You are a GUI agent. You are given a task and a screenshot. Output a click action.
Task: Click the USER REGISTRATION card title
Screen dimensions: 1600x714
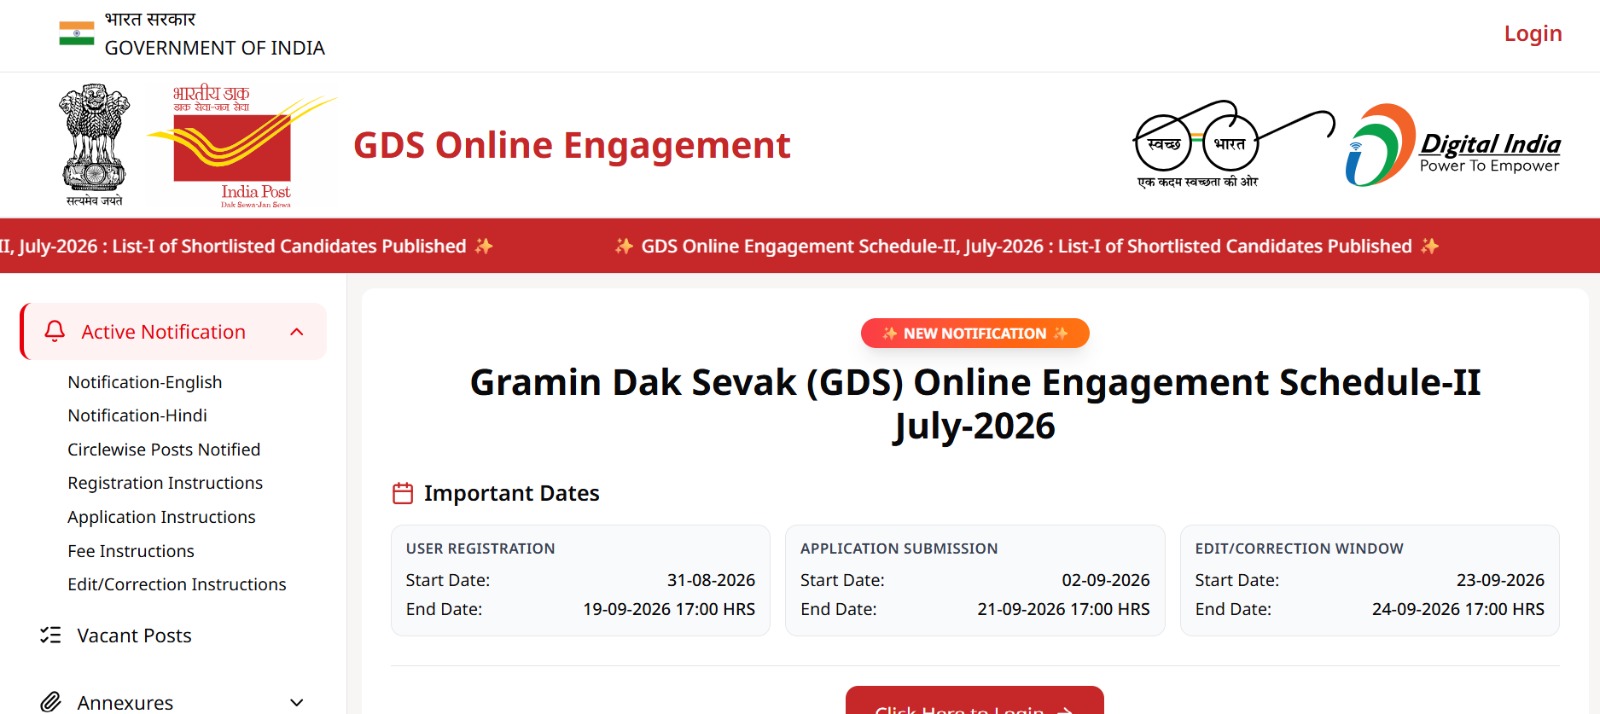pyautogui.click(x=480, y=548)
